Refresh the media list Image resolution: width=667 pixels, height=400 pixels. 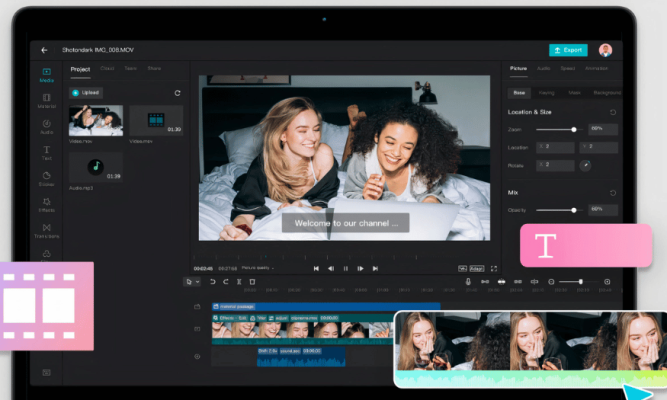[178, 93]
